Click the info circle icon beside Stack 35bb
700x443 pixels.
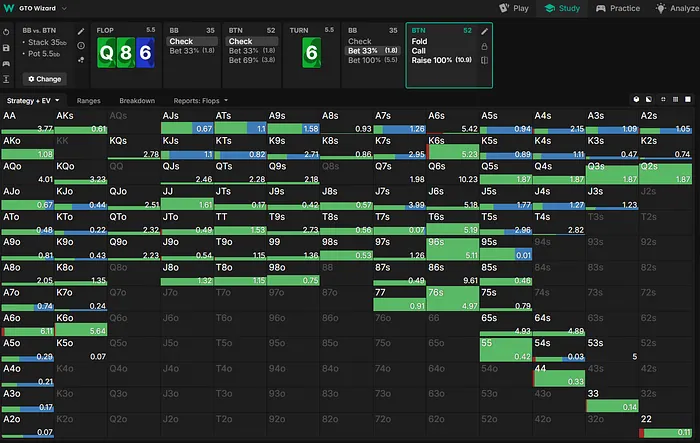(x=81, y=46)
